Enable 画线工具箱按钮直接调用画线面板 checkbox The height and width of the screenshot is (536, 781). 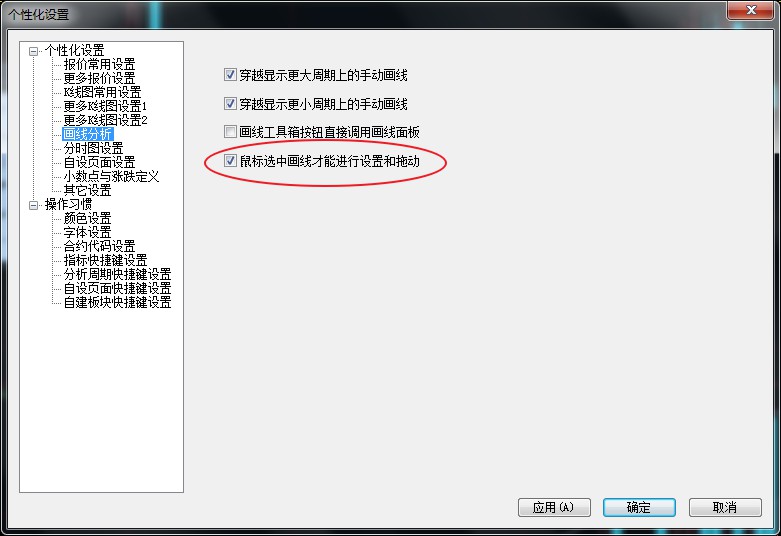pyautogui.click(x=230, y=132)
